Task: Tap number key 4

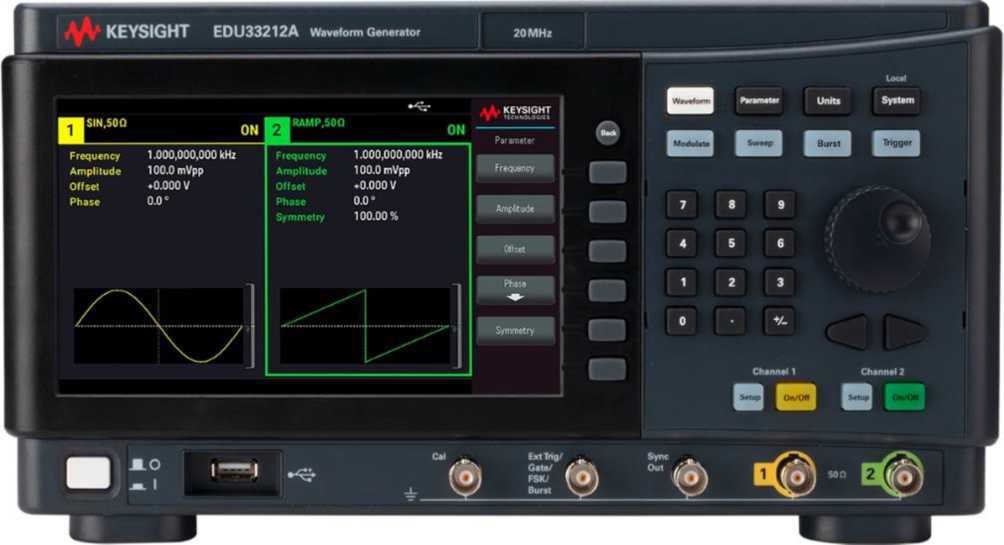Action: (682, 243)
